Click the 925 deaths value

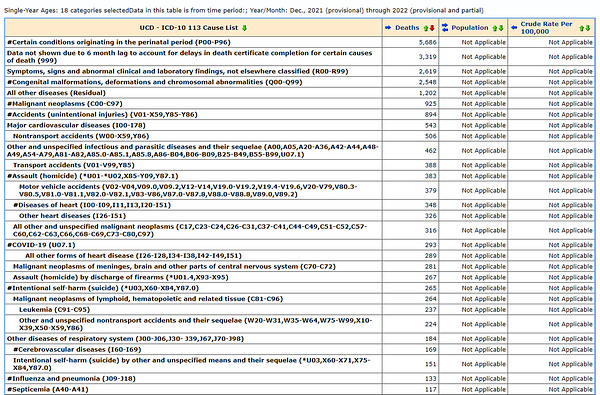click(430, 103)
